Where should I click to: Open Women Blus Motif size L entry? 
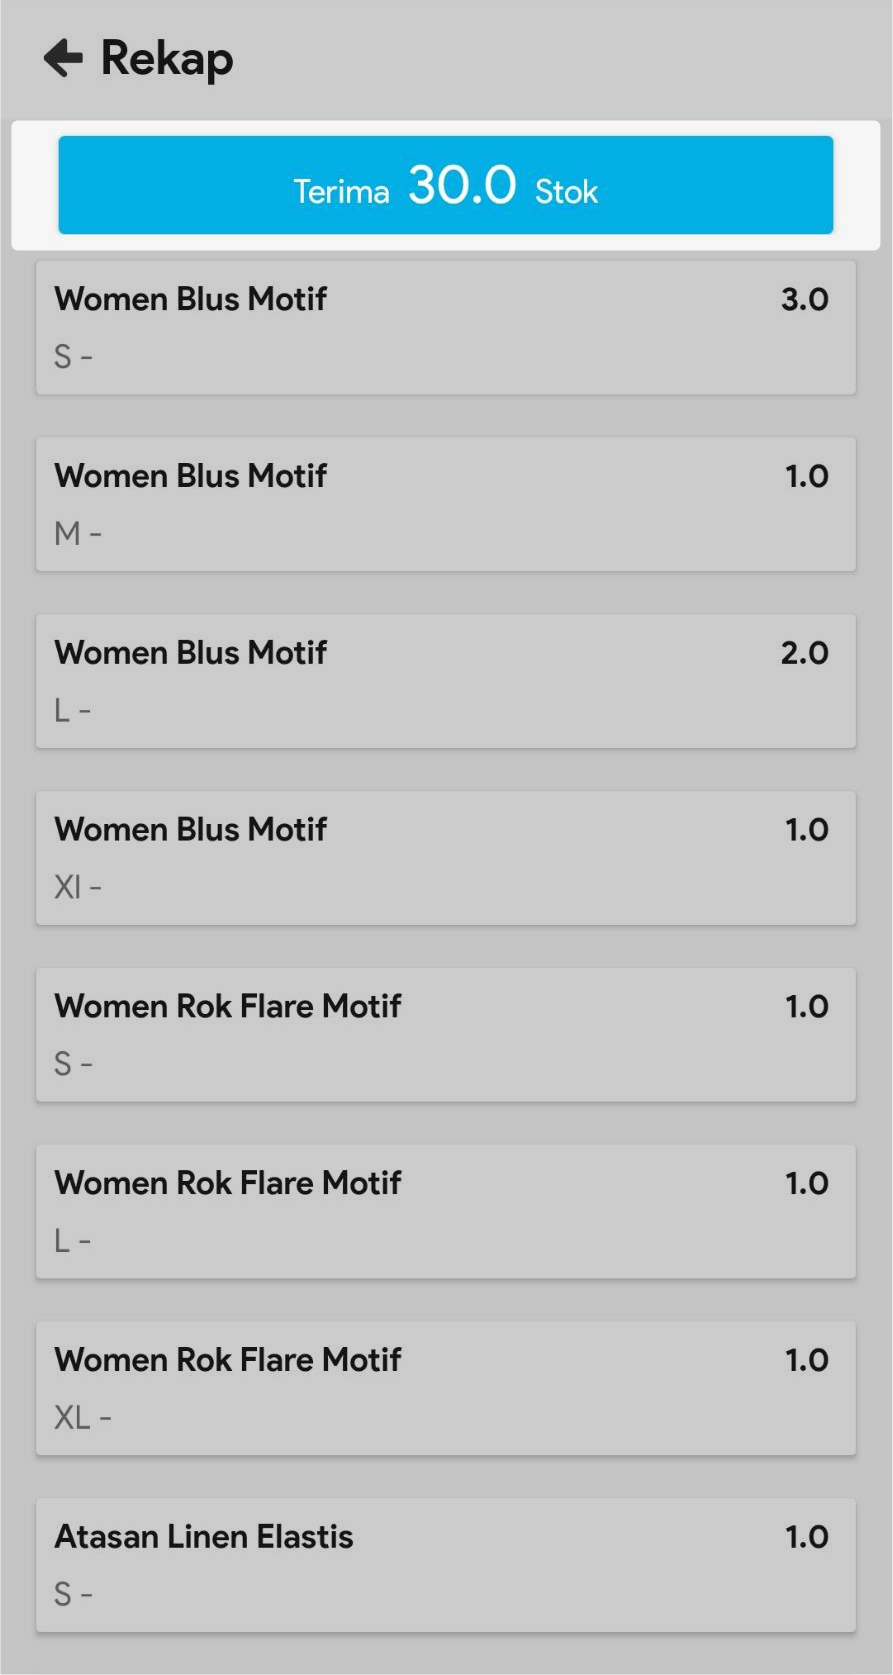tap(445, 681)
